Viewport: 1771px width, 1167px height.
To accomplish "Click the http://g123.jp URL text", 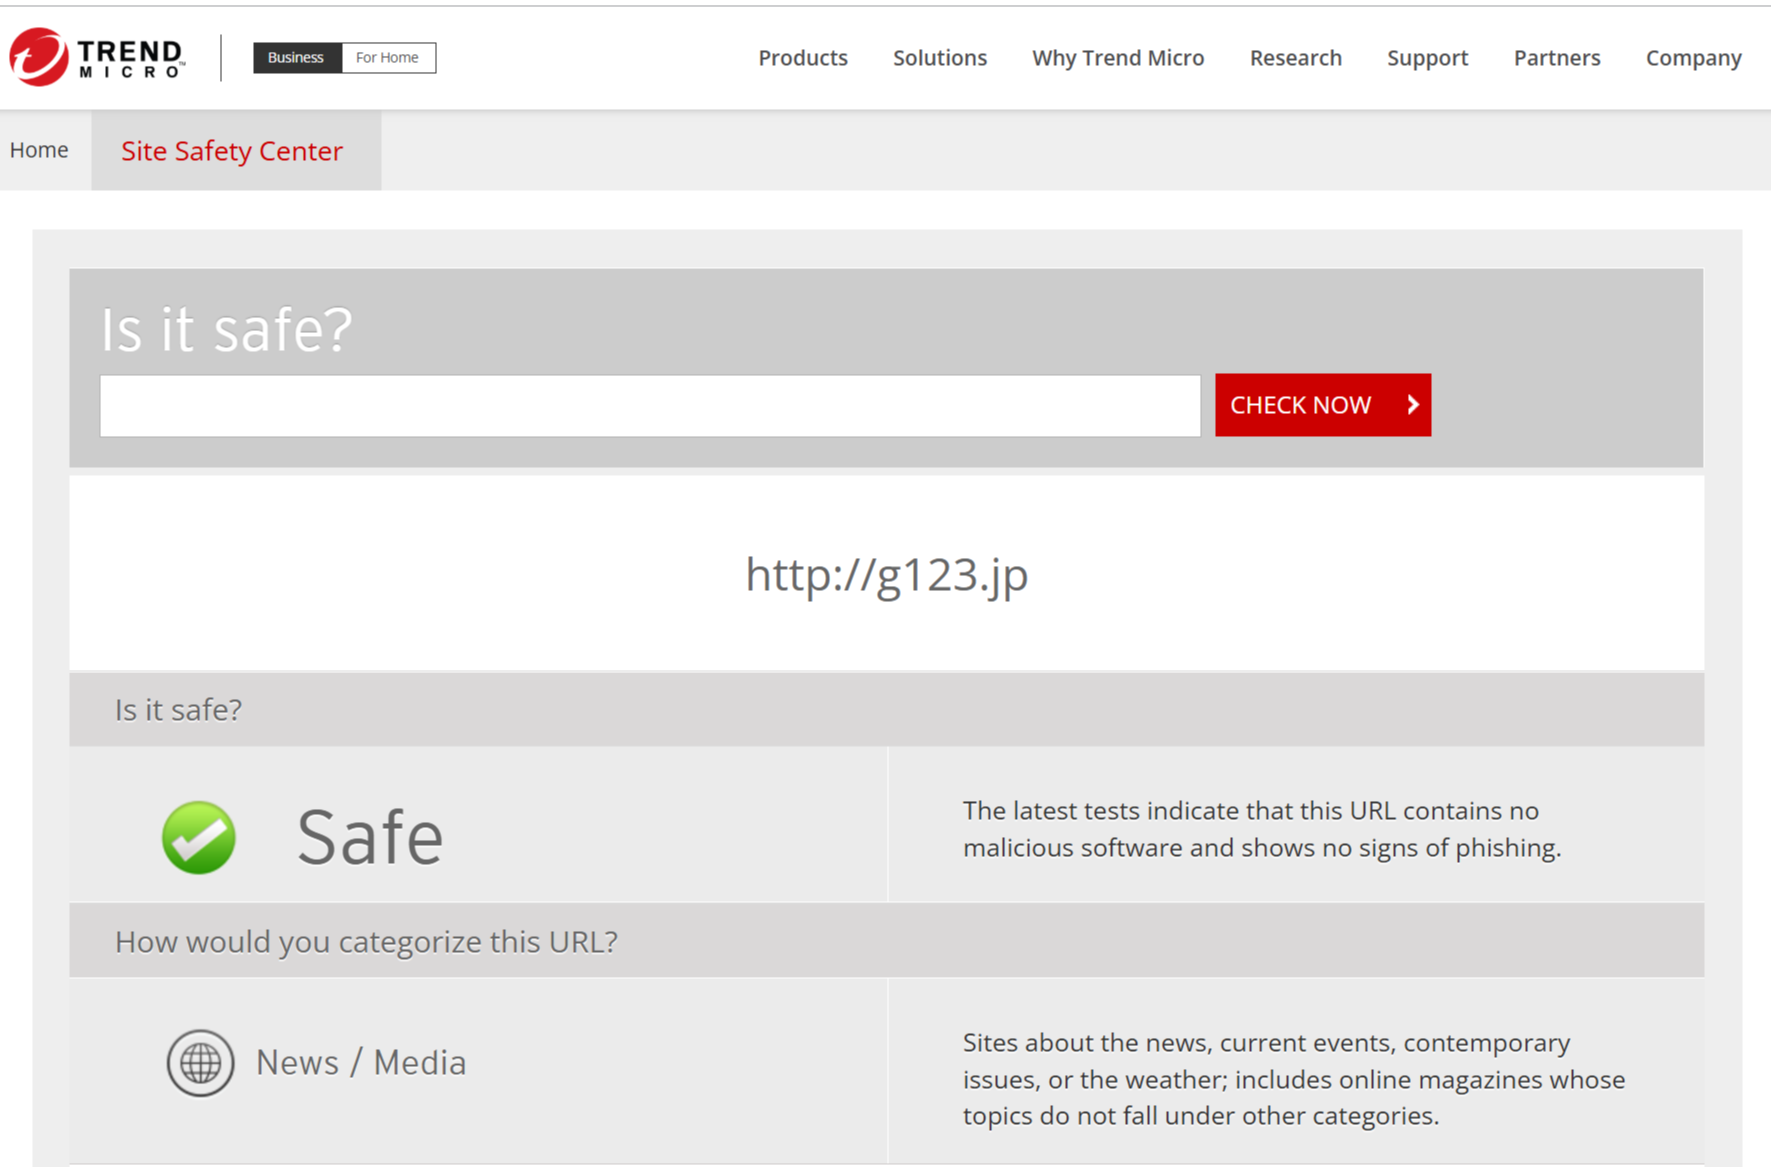I will (x=886, y=574).
